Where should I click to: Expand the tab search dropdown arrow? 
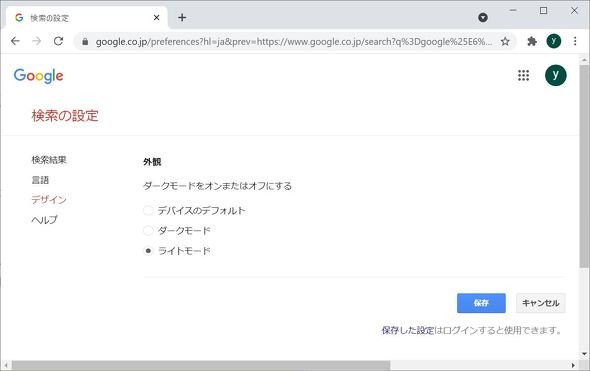point(483,17)
